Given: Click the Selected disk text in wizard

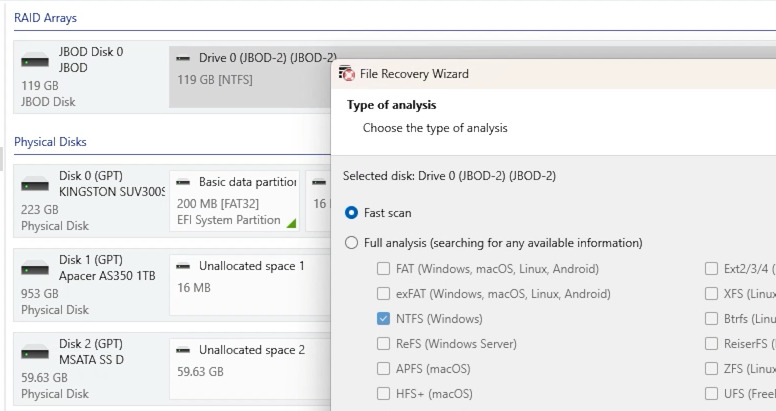Looking at the screenshot, I should (x=449, y=176).
